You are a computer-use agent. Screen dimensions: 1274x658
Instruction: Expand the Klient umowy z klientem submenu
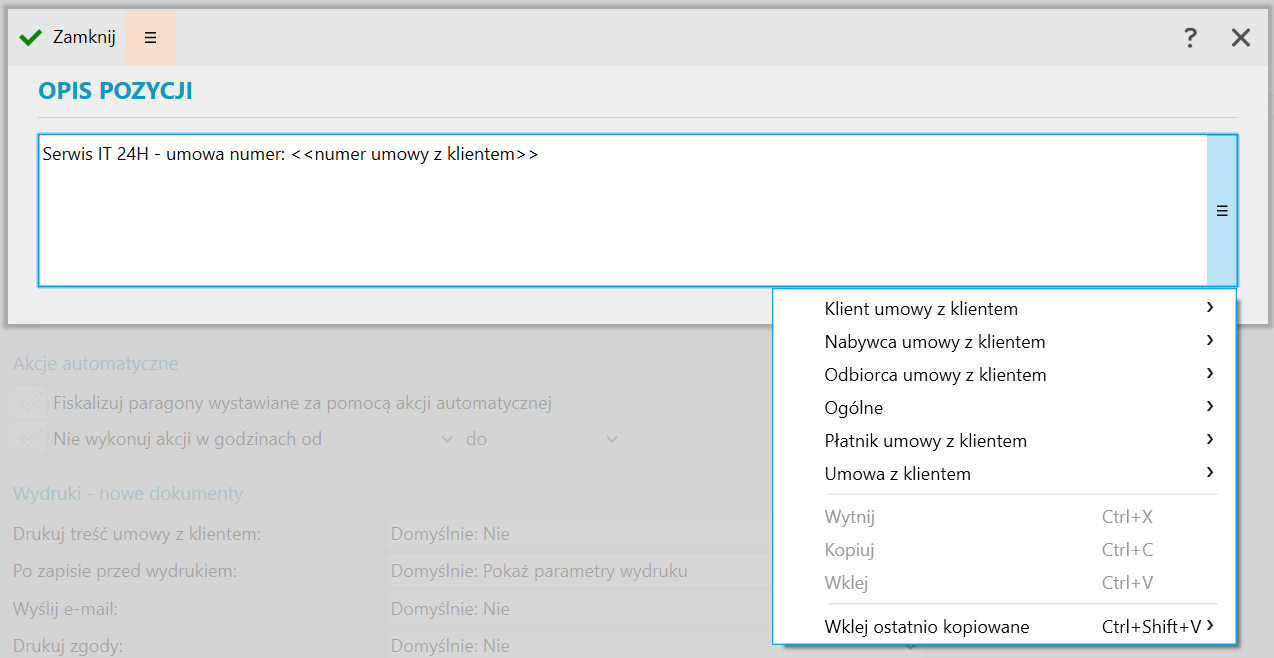[x=1210, y=308]
